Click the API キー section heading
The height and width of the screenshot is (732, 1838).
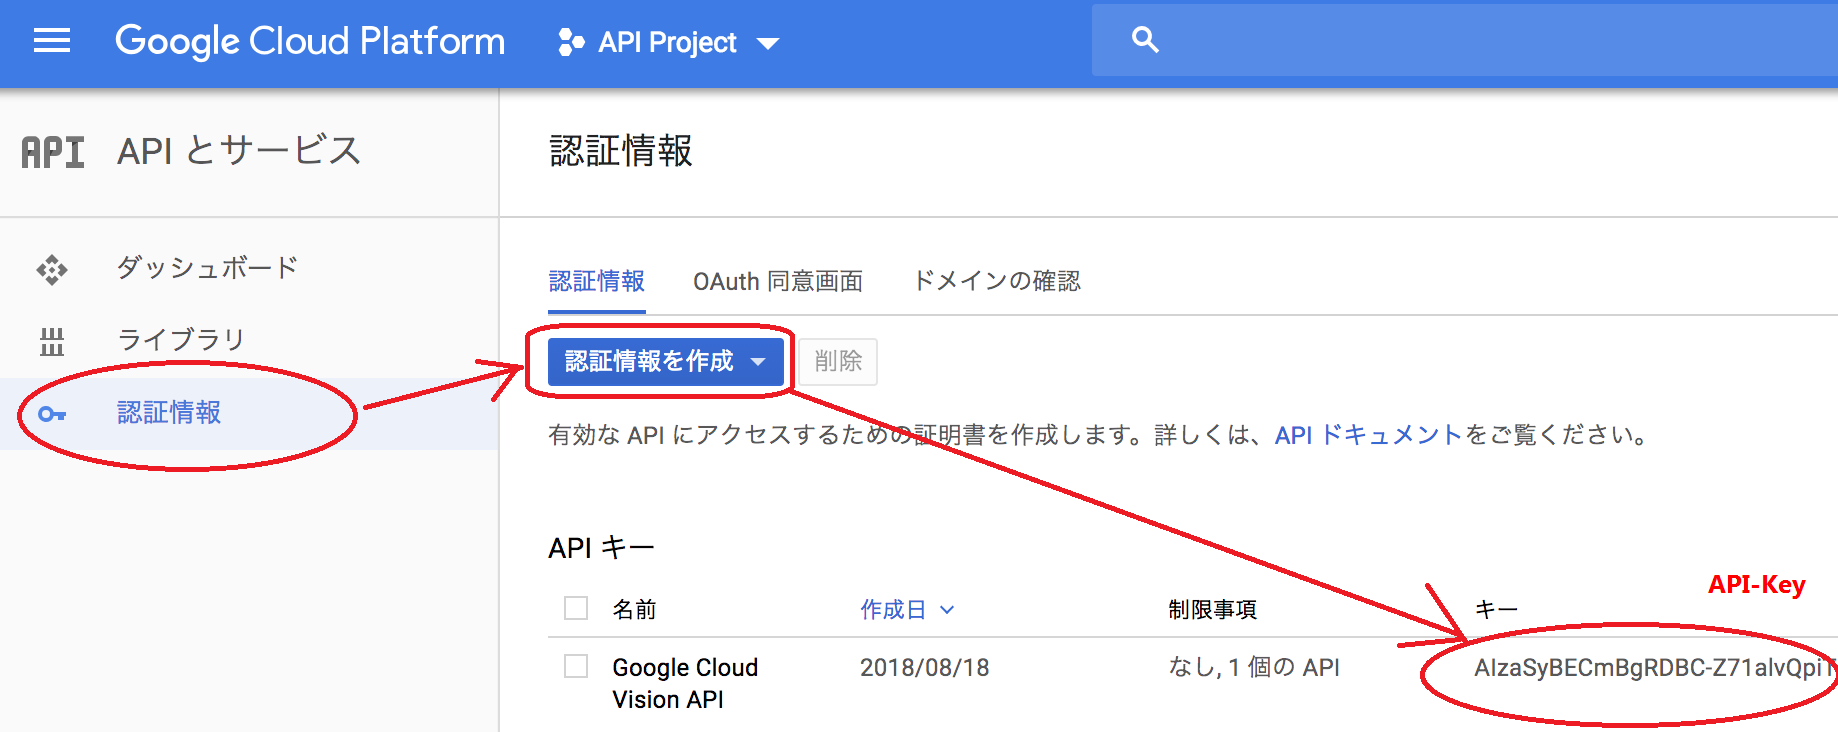601,548
